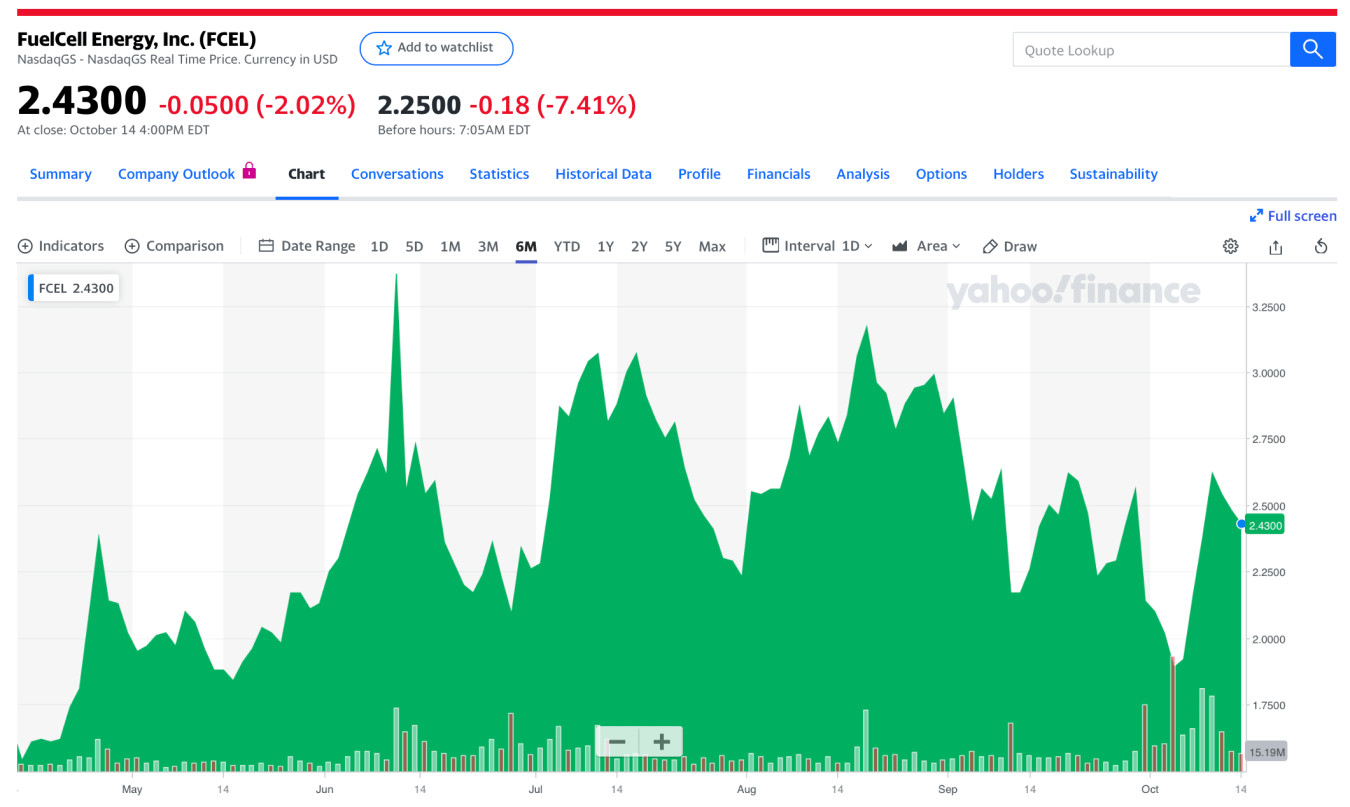Select the Max range
The width and height of the screenshot is (1350, 807).
[712, 246]
